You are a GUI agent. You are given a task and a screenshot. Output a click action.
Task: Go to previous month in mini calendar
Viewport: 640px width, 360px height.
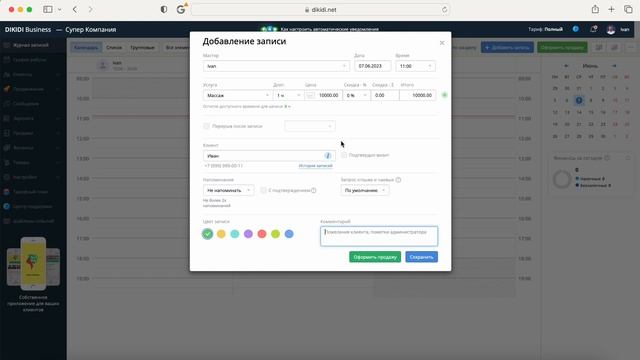click(566, 66)
